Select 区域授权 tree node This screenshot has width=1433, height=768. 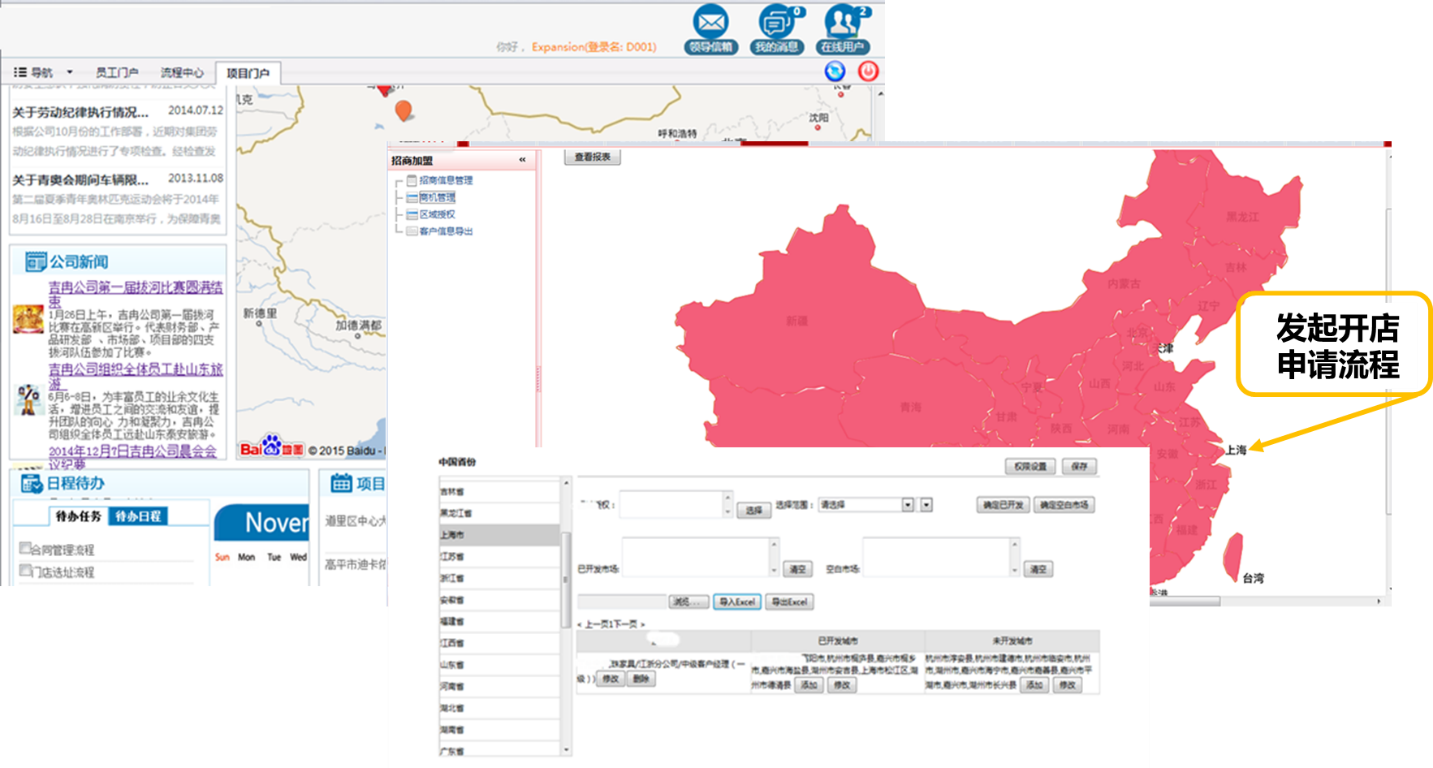coord(437,214)
